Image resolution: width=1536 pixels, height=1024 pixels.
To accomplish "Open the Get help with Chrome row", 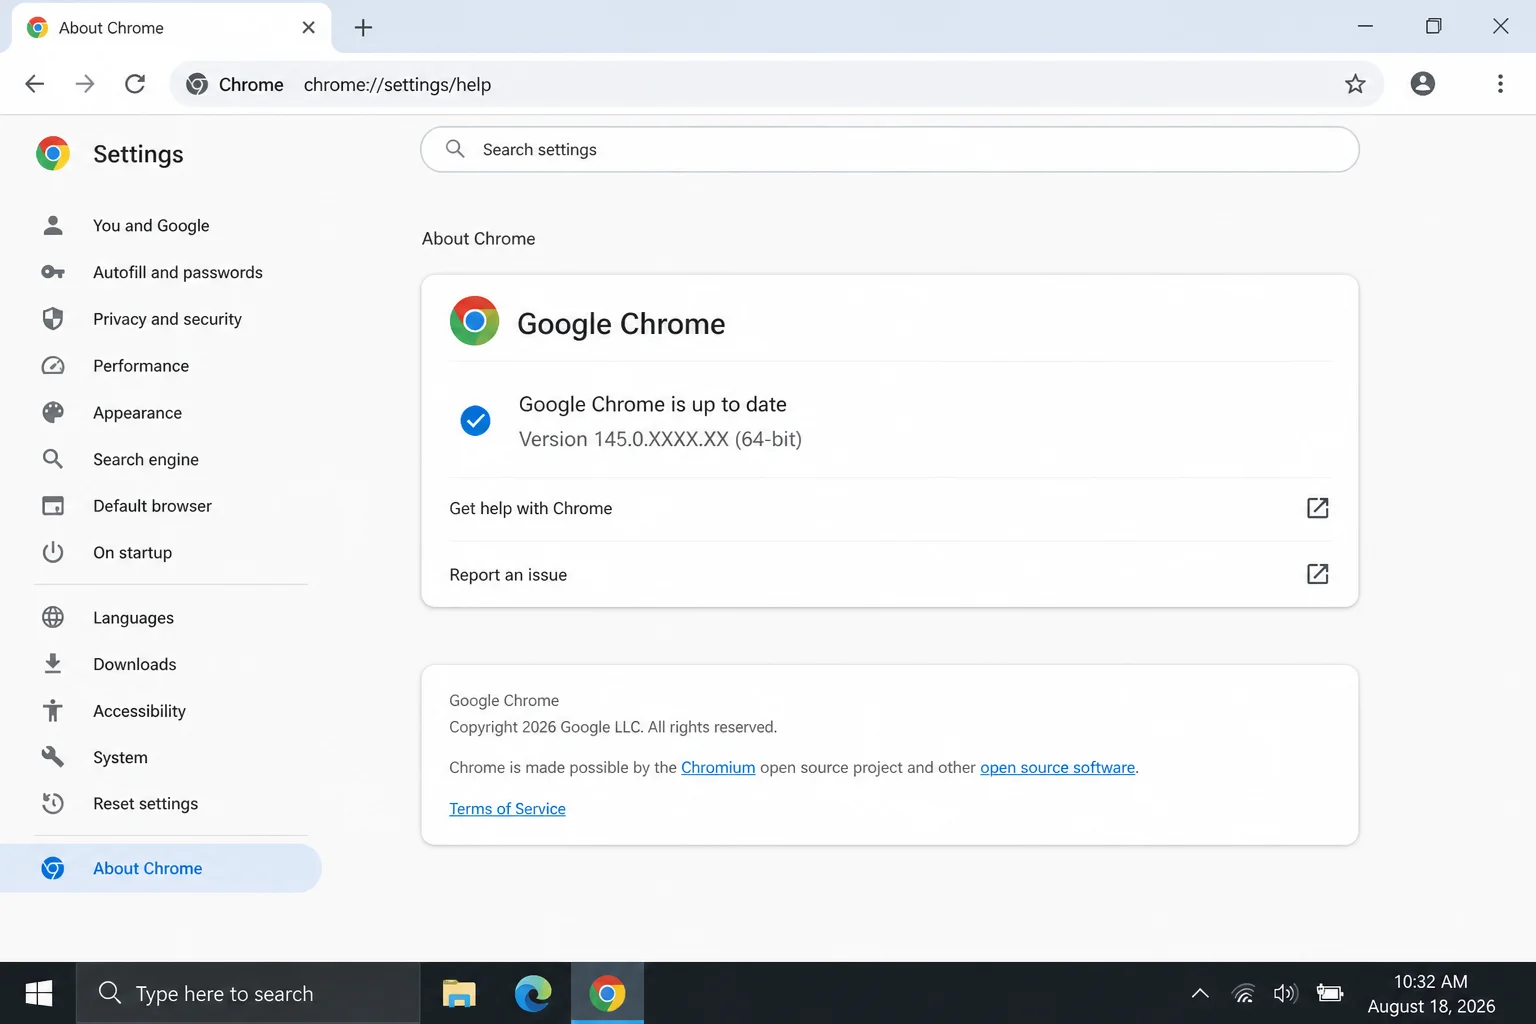I will pos(889,508).
